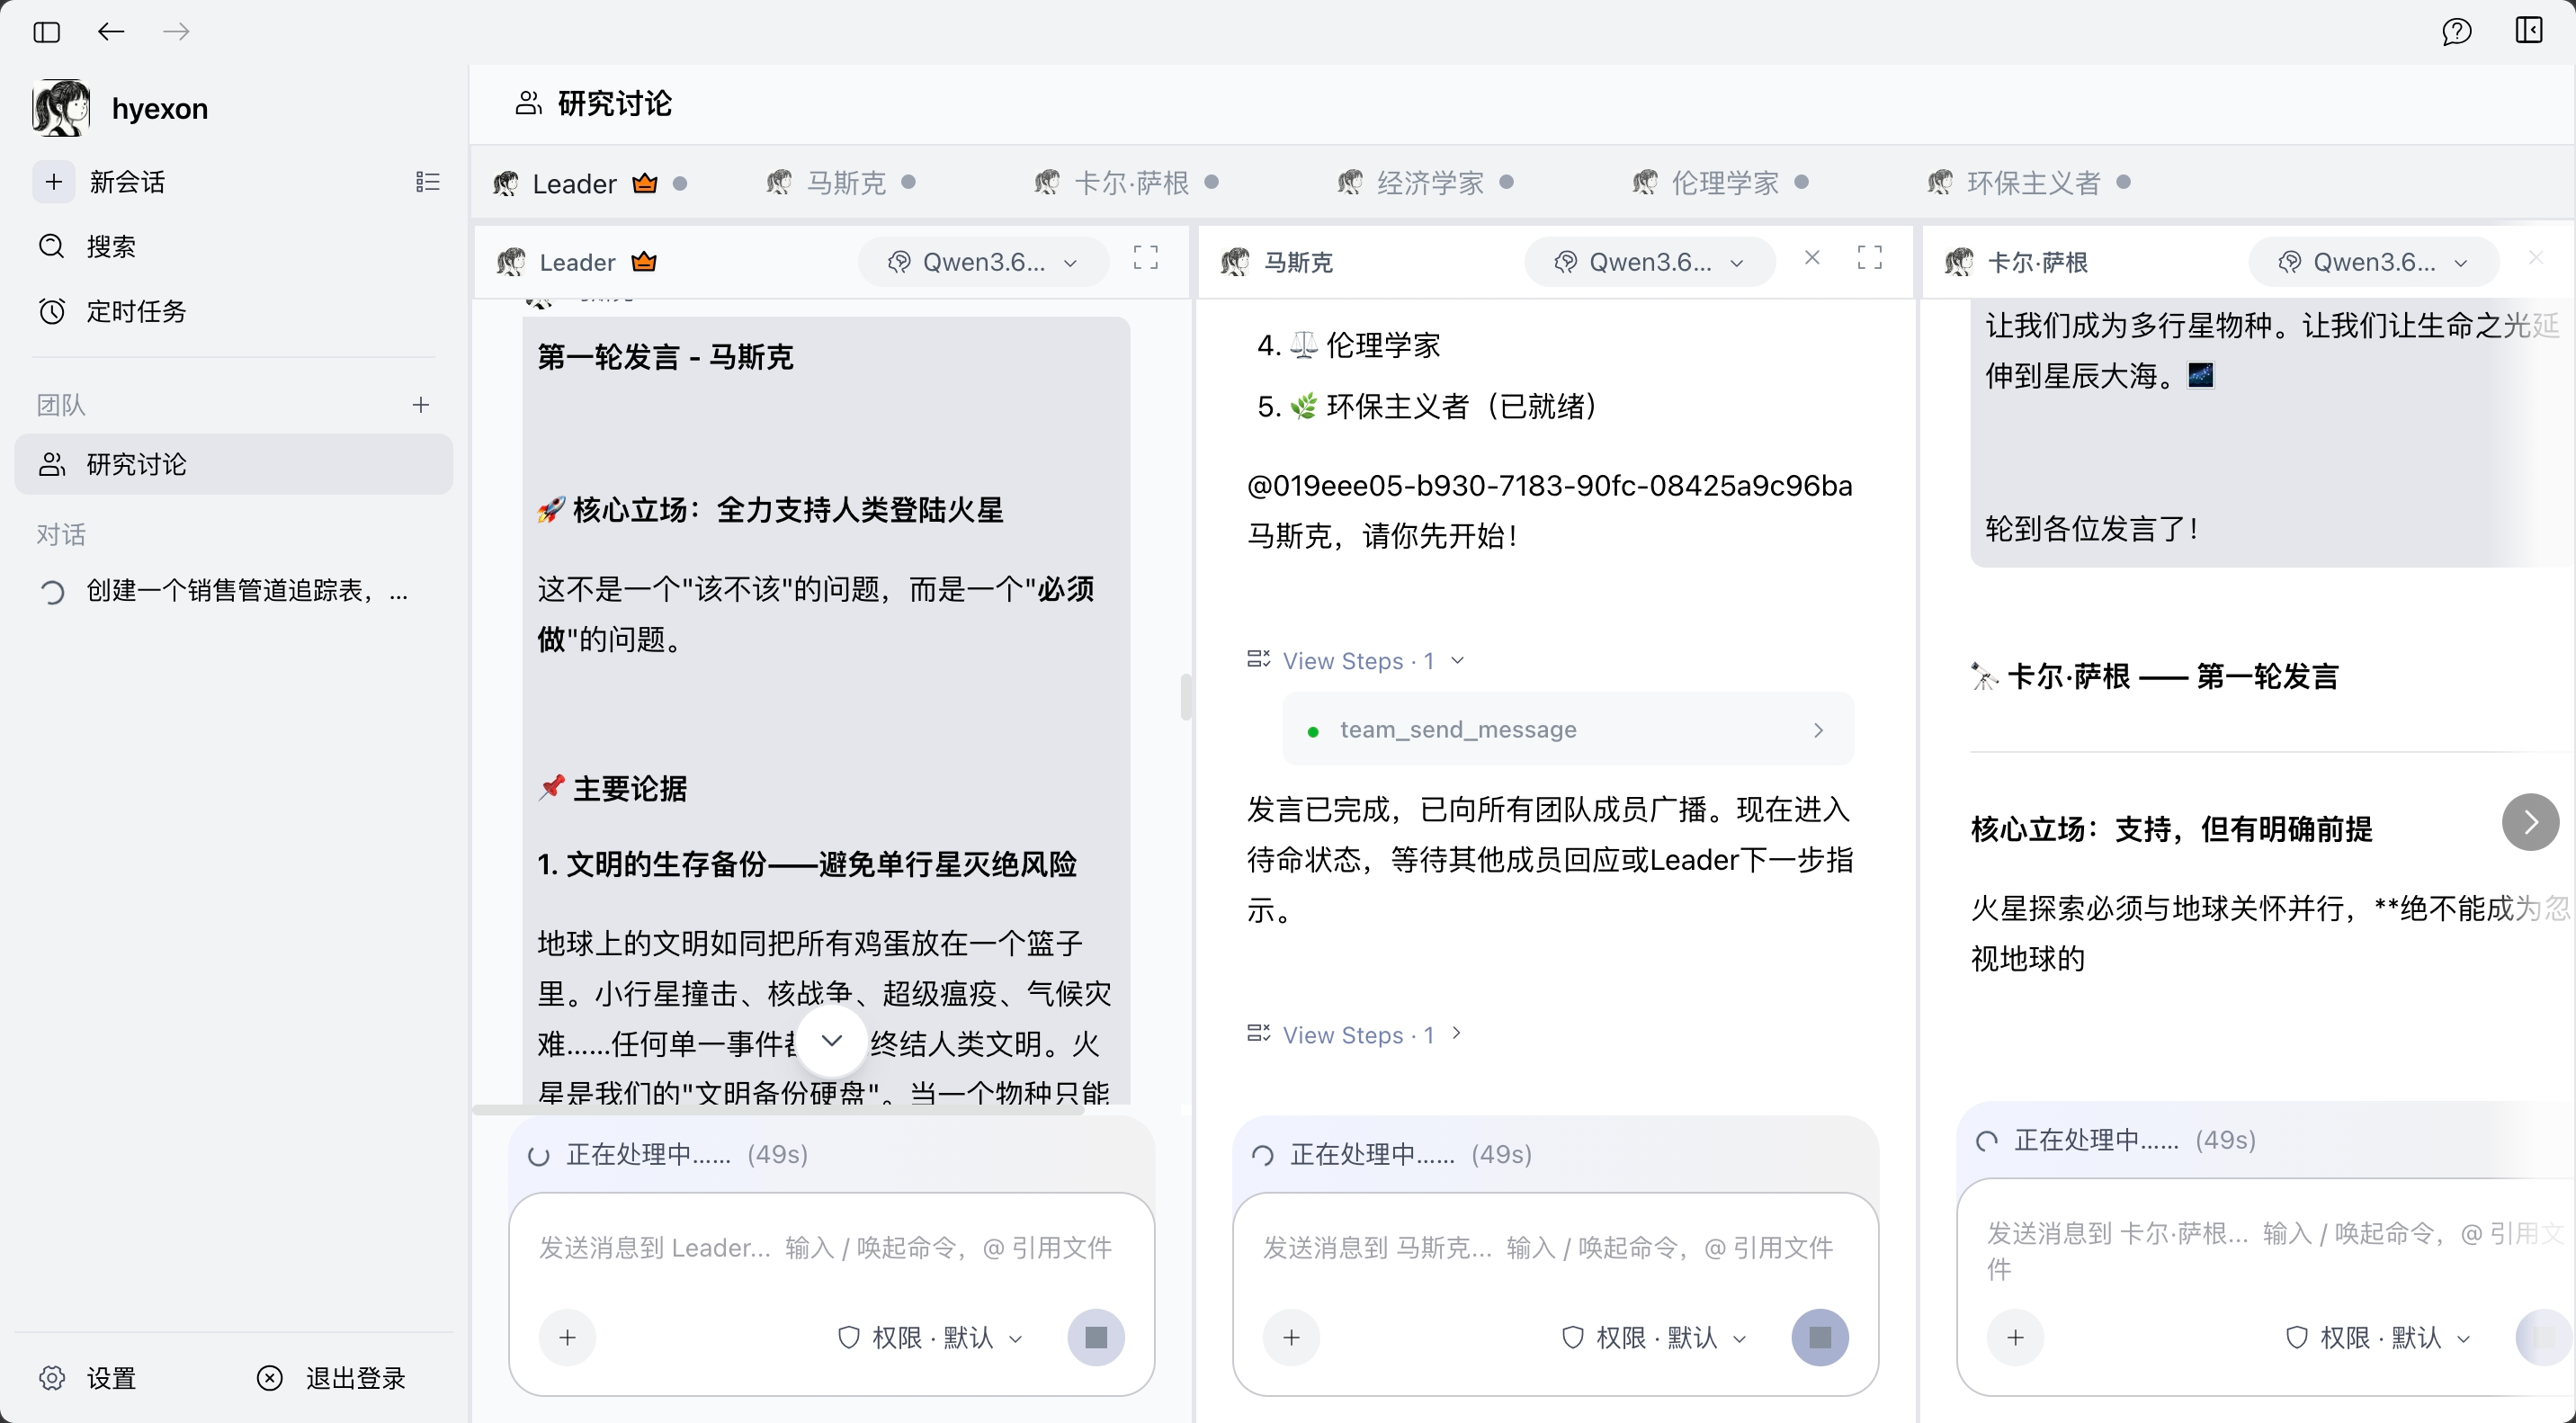Stop processing in the Leader panel

[x=1096, y=1338]
